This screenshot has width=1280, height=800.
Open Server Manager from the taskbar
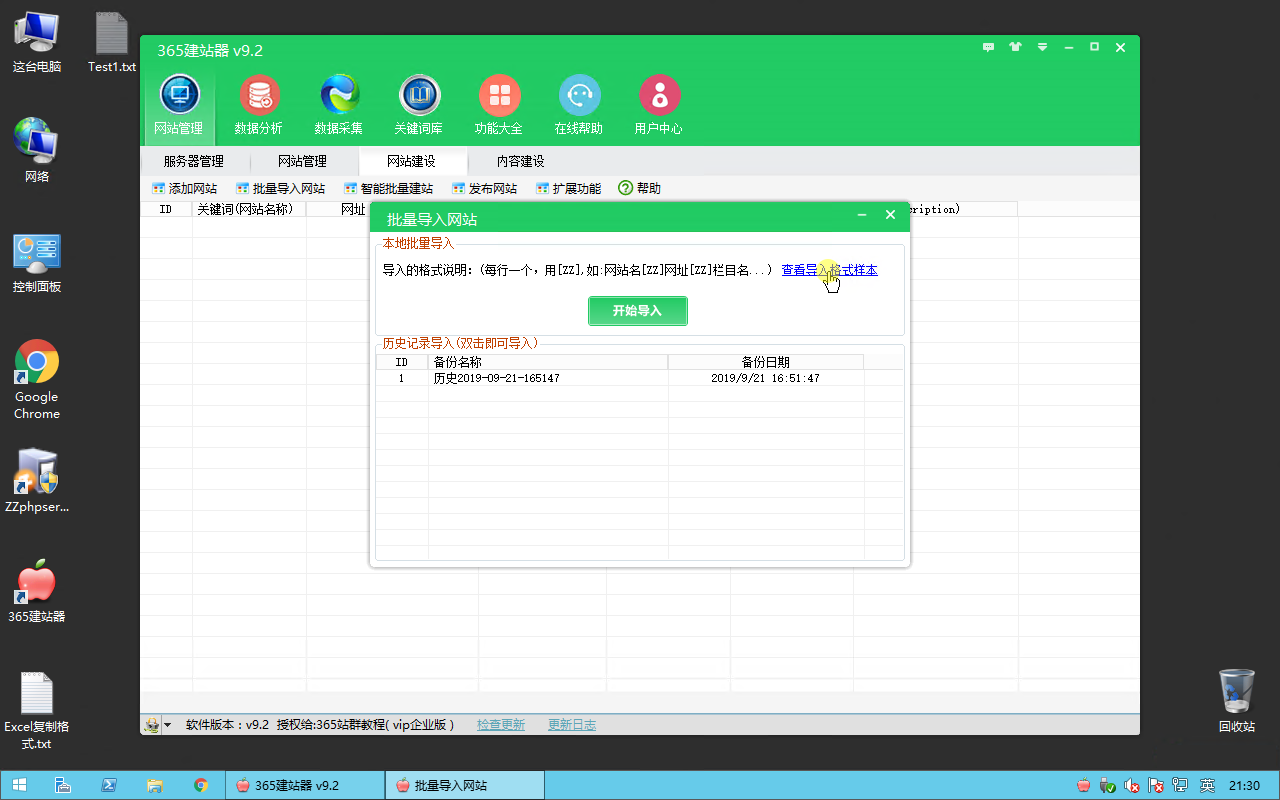point(62,785)
